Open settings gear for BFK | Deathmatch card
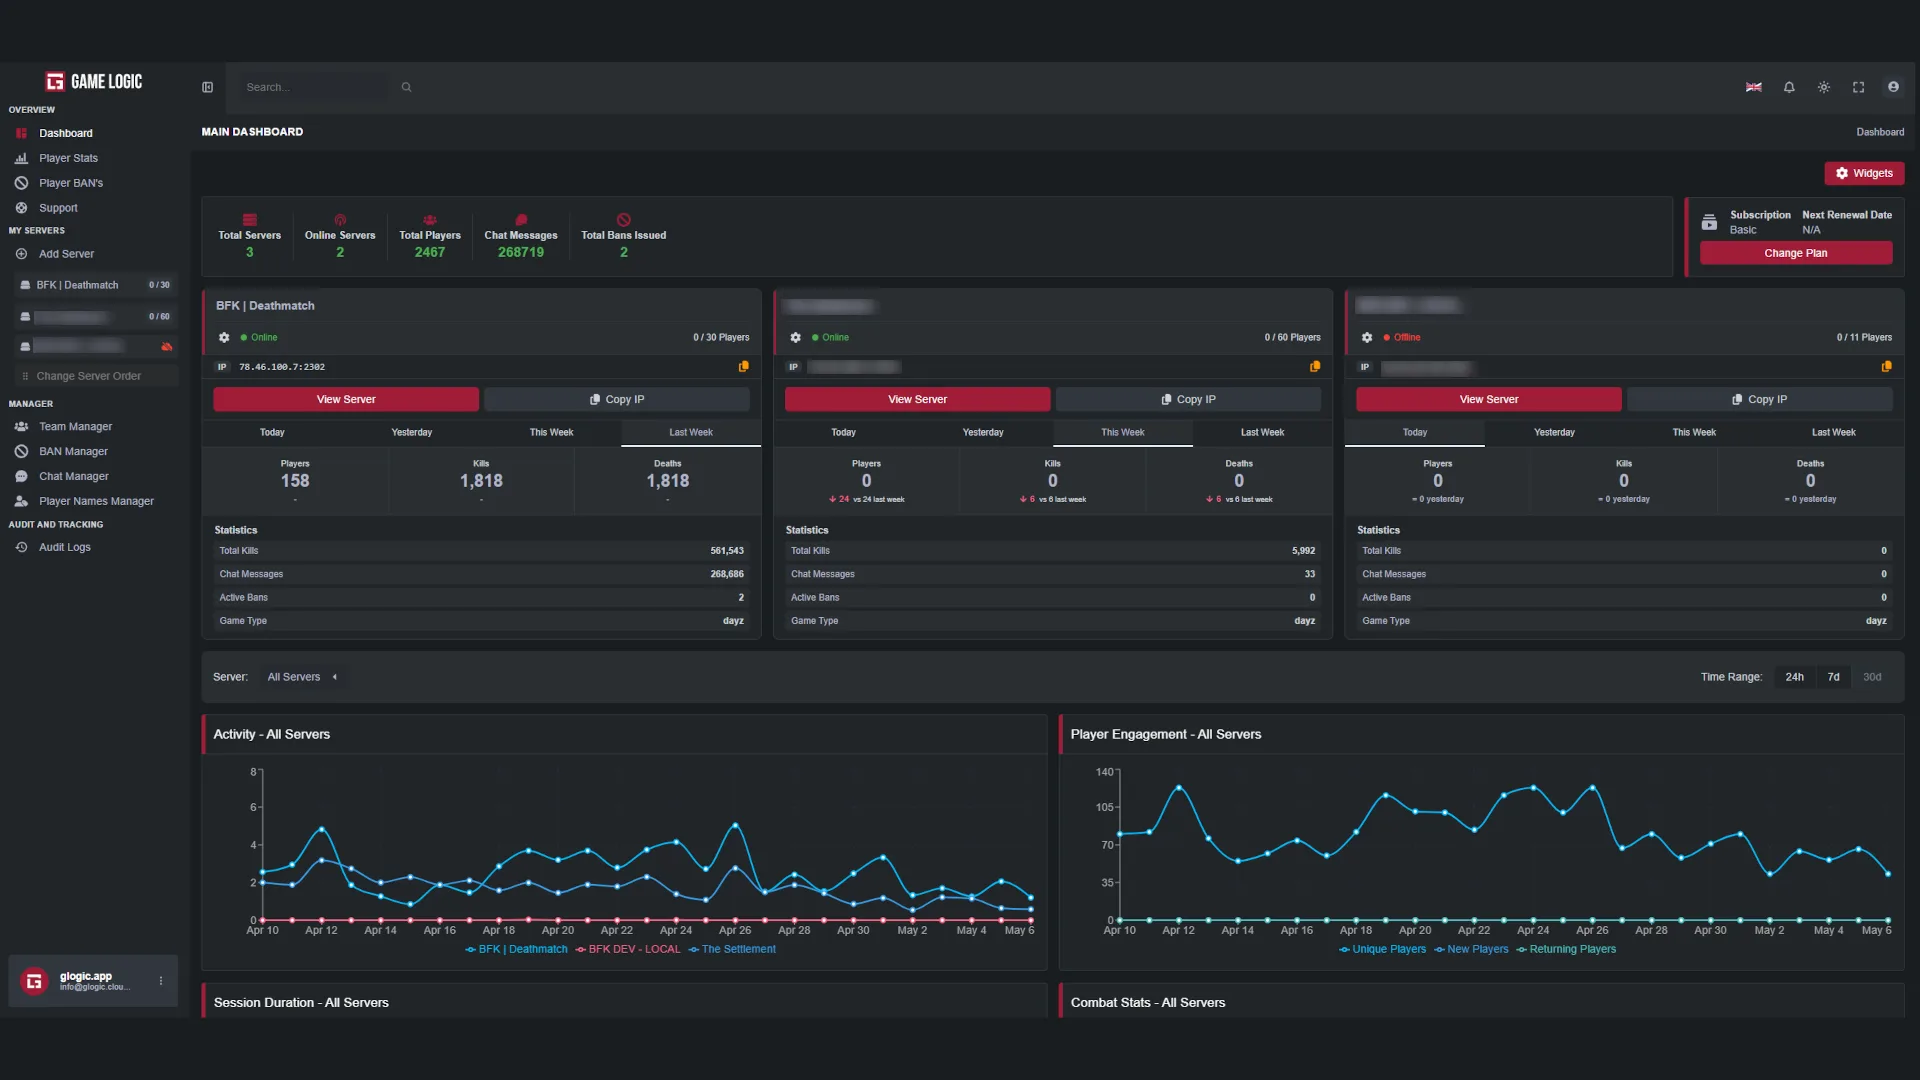This screenshot has height=1080, width=1920. click(x=224, y=338)
